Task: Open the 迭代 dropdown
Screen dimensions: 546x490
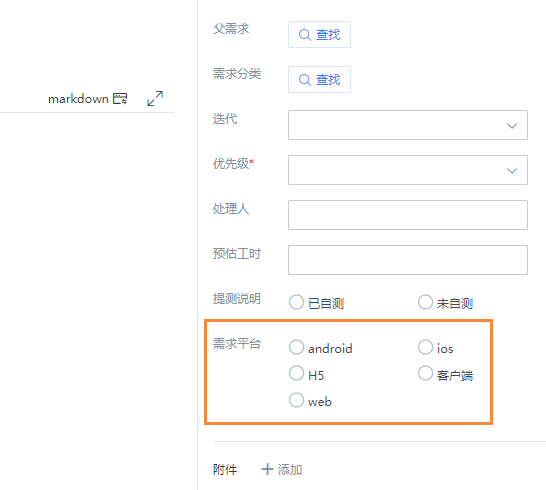Action: coord(408,125)
